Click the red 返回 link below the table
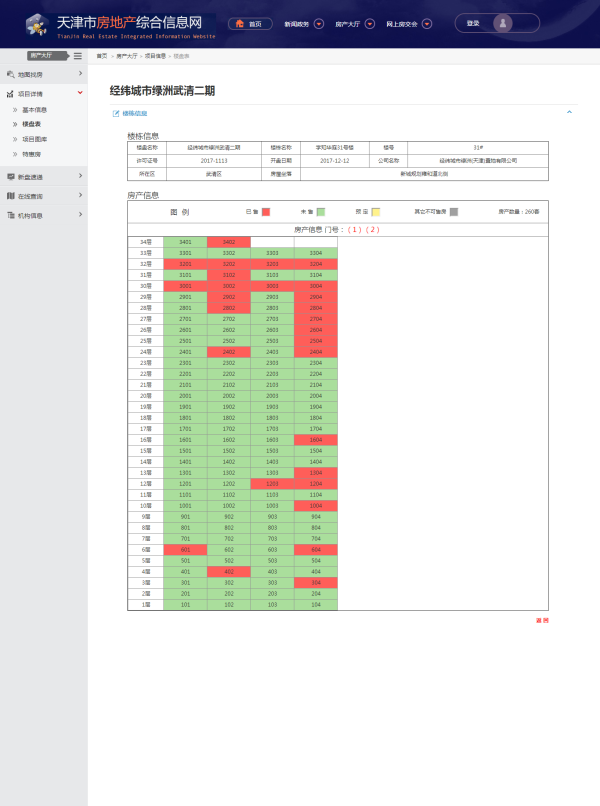Viewport: 600px width, 806px height. coord(542,620)
